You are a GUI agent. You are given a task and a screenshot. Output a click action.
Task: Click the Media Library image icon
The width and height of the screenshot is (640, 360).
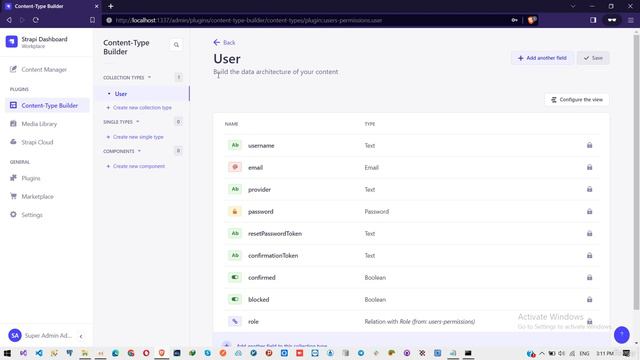tap(13, 123)
